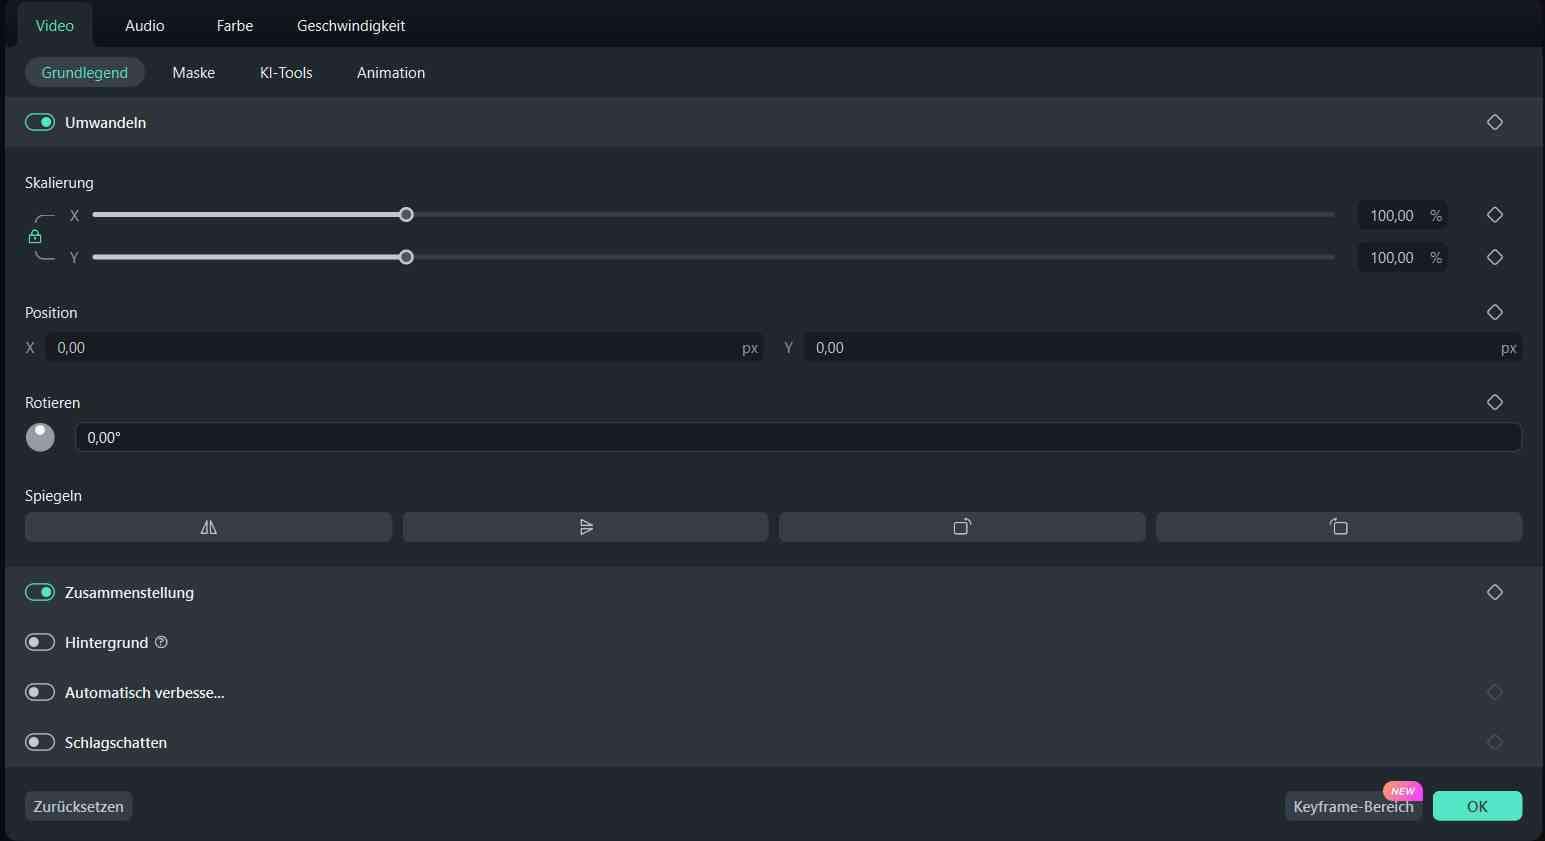Switch to the Video tab
This screenshot has width=1545, height=841.
coord(55,26)
